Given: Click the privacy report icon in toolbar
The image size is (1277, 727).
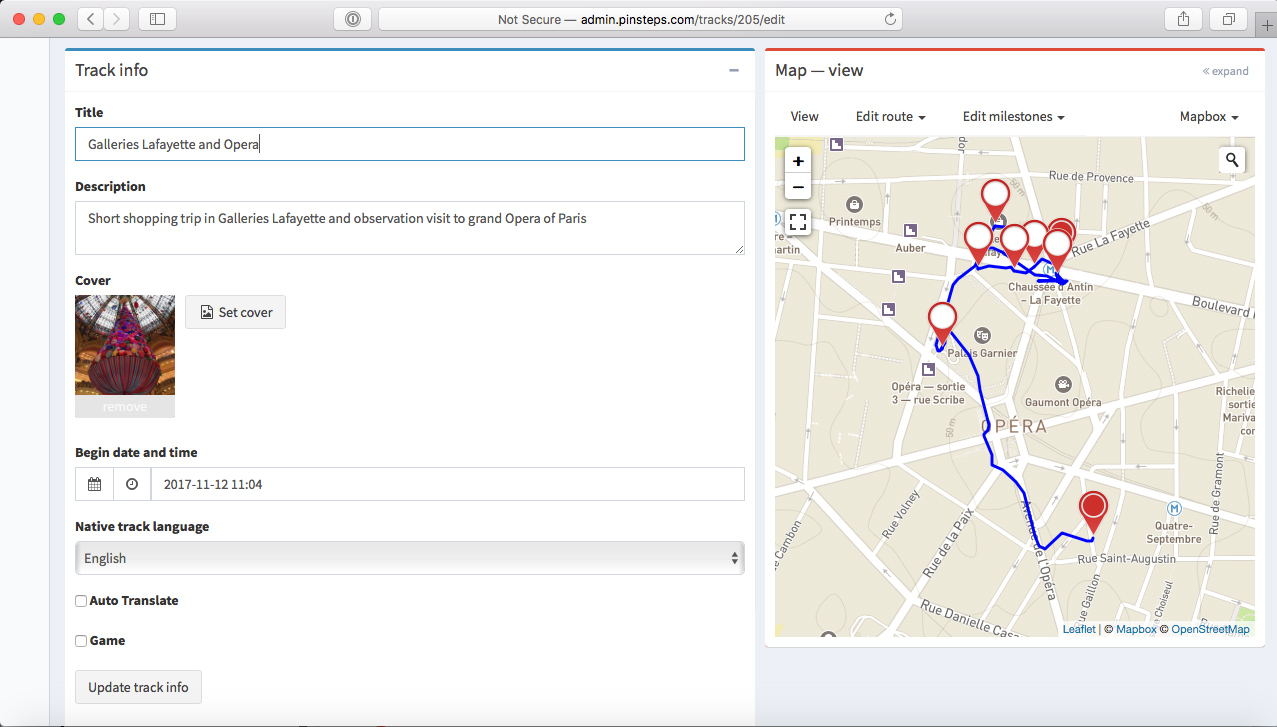Looking at the screenshot, I should coord(352,19).
